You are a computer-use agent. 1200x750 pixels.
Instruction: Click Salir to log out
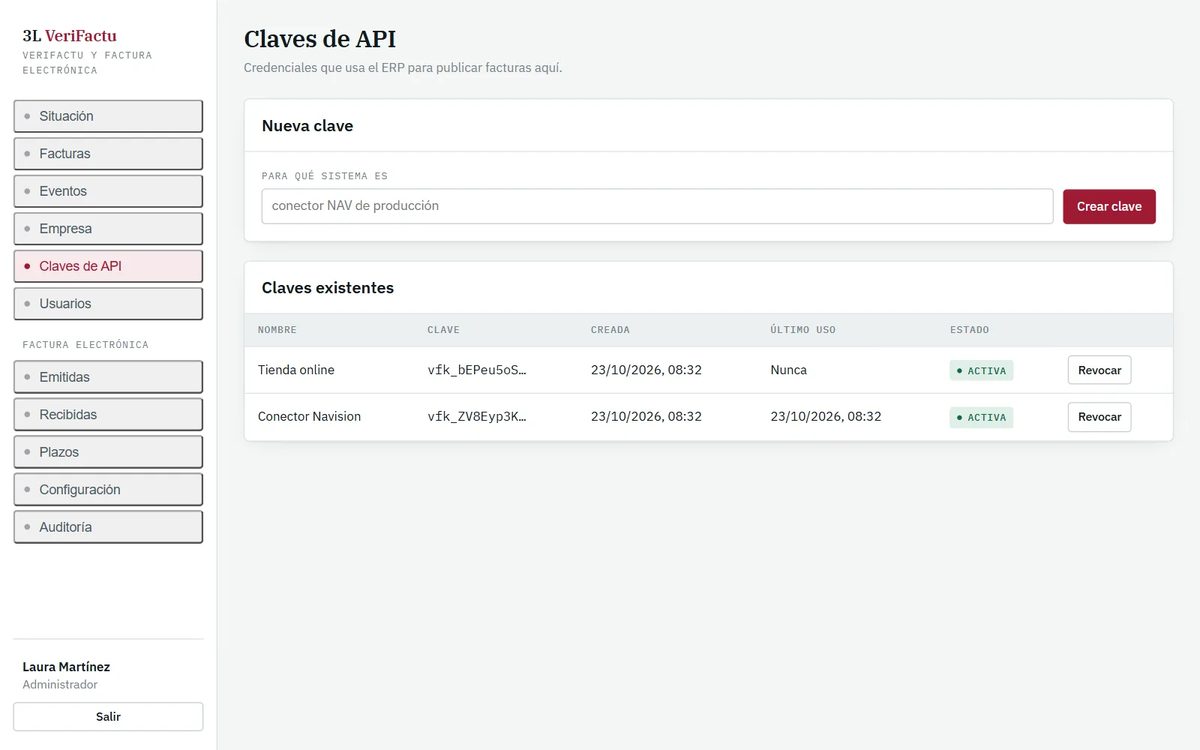pyautogui.click(x=108, y=717)
